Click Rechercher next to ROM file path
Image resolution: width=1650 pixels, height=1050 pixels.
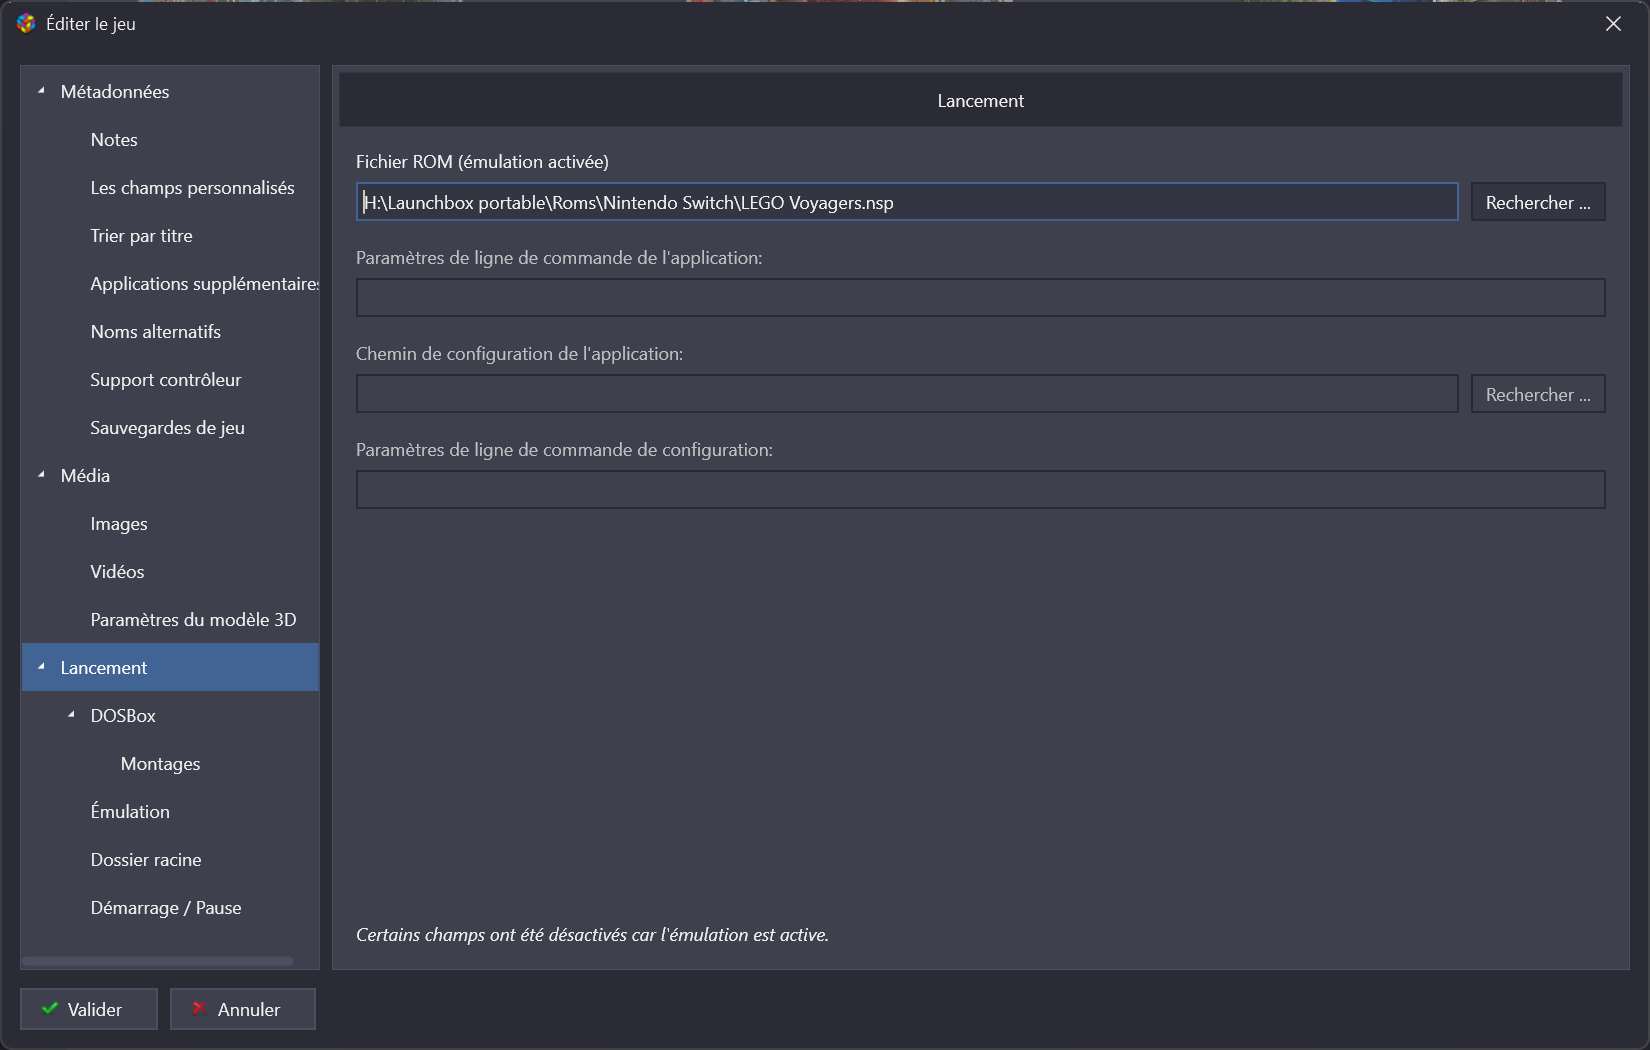[x=1537, y=202]
